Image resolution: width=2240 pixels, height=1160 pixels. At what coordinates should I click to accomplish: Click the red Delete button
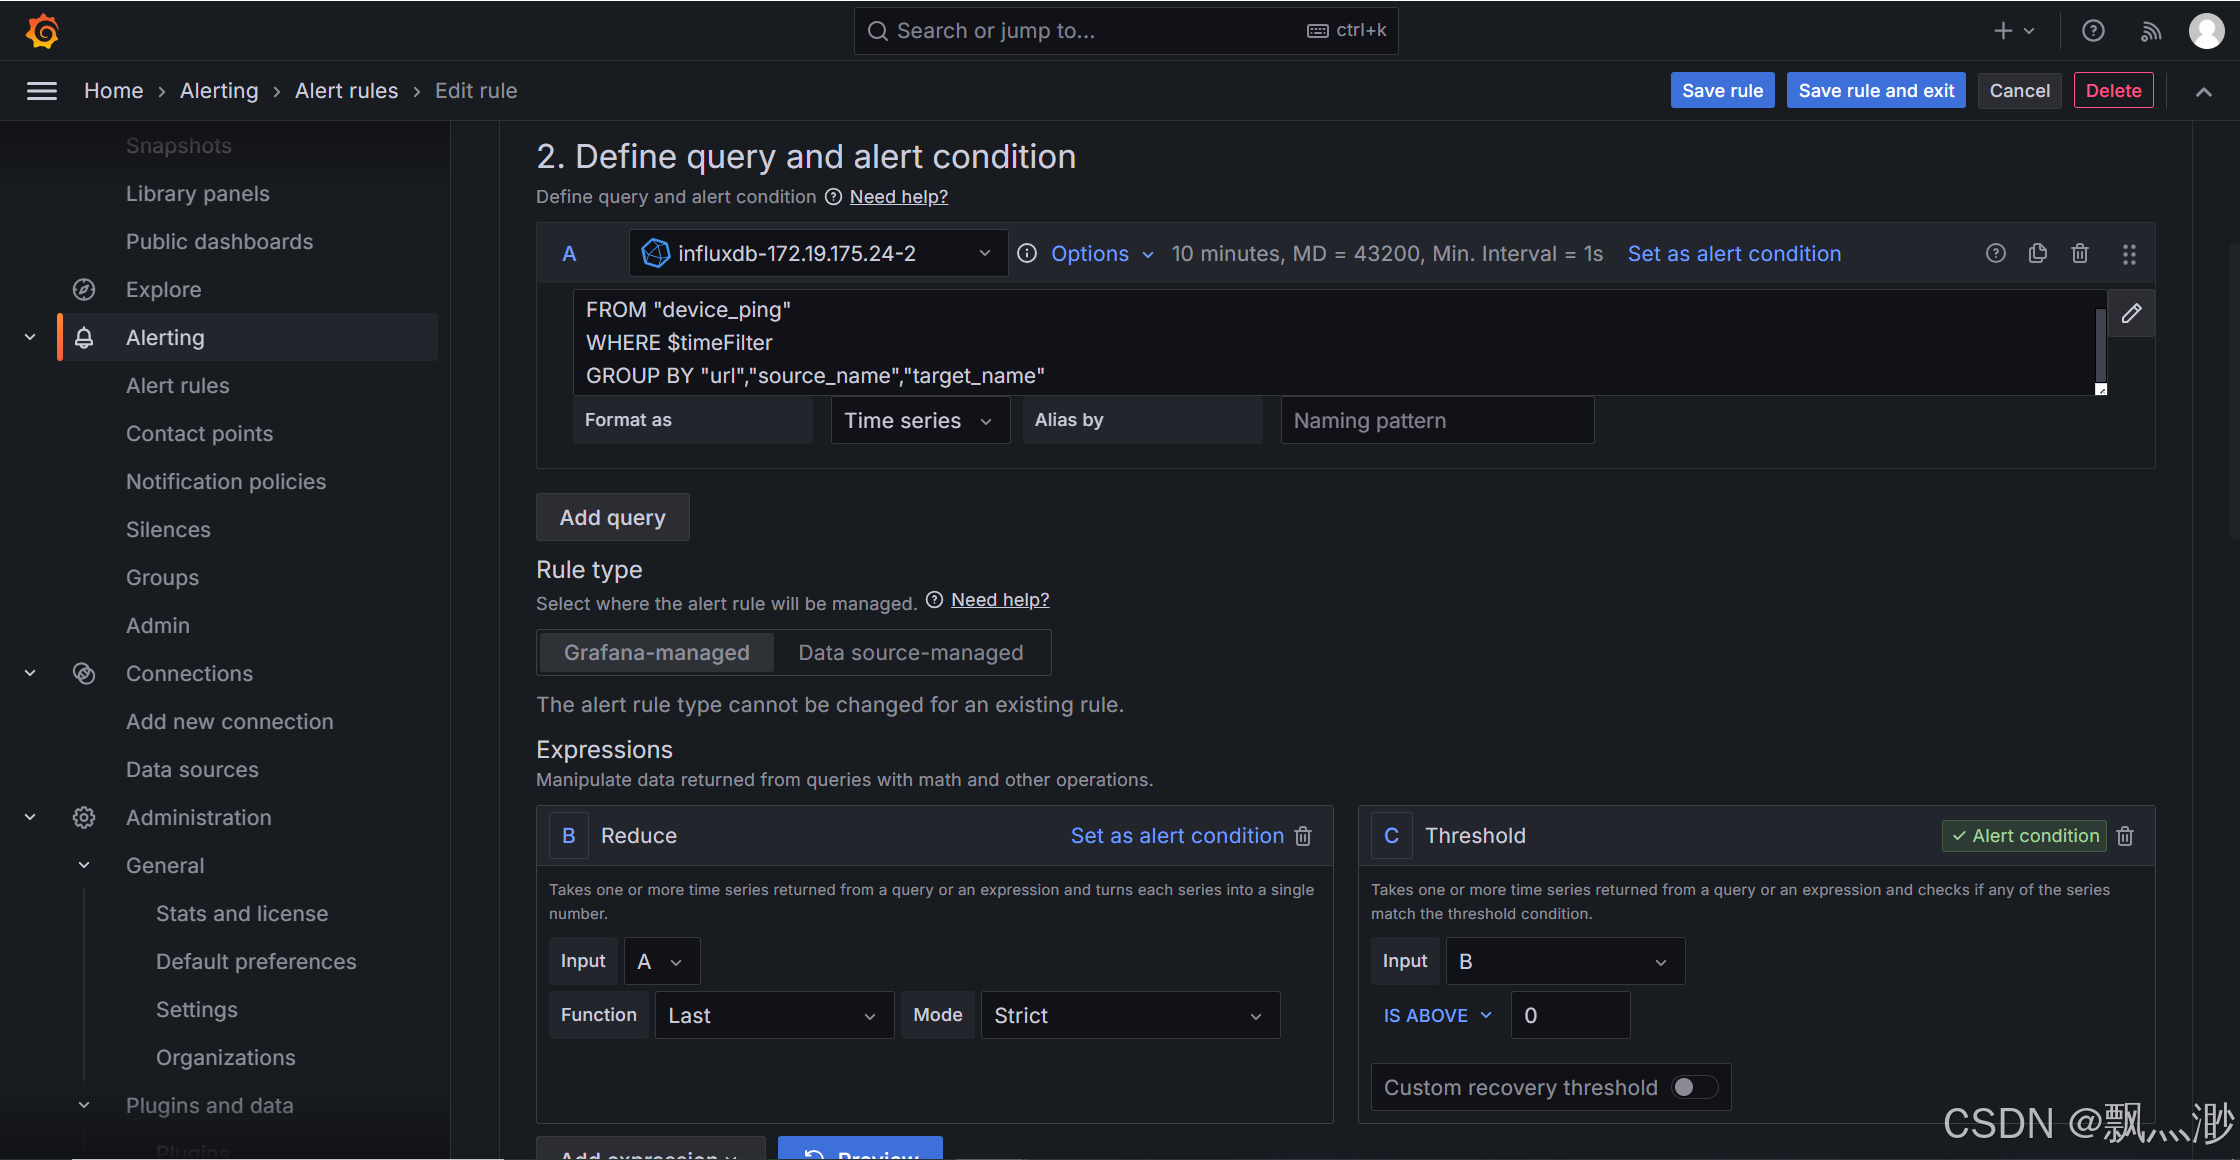point(2113,91)
